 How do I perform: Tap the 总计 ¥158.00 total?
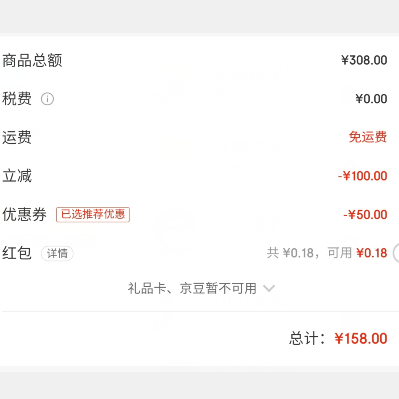(x=338, y=339)
